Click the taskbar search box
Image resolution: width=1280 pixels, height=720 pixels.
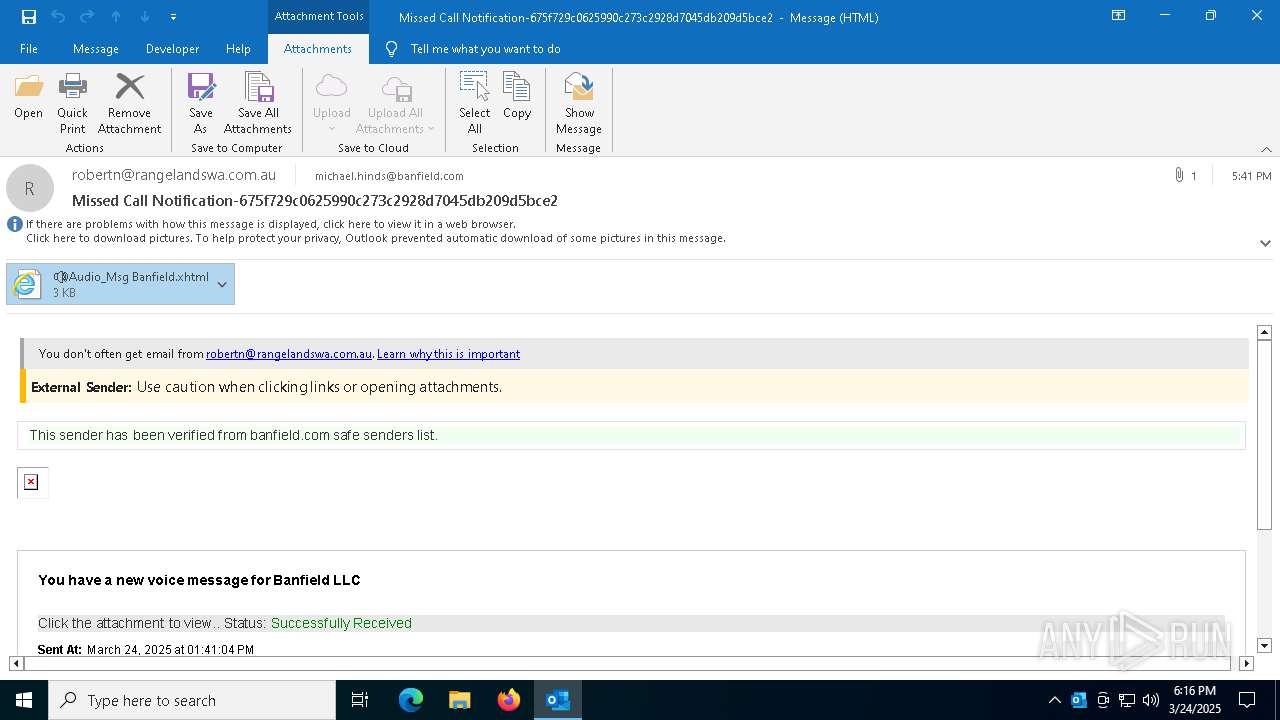pyautogui.click(x=192, y=700)
